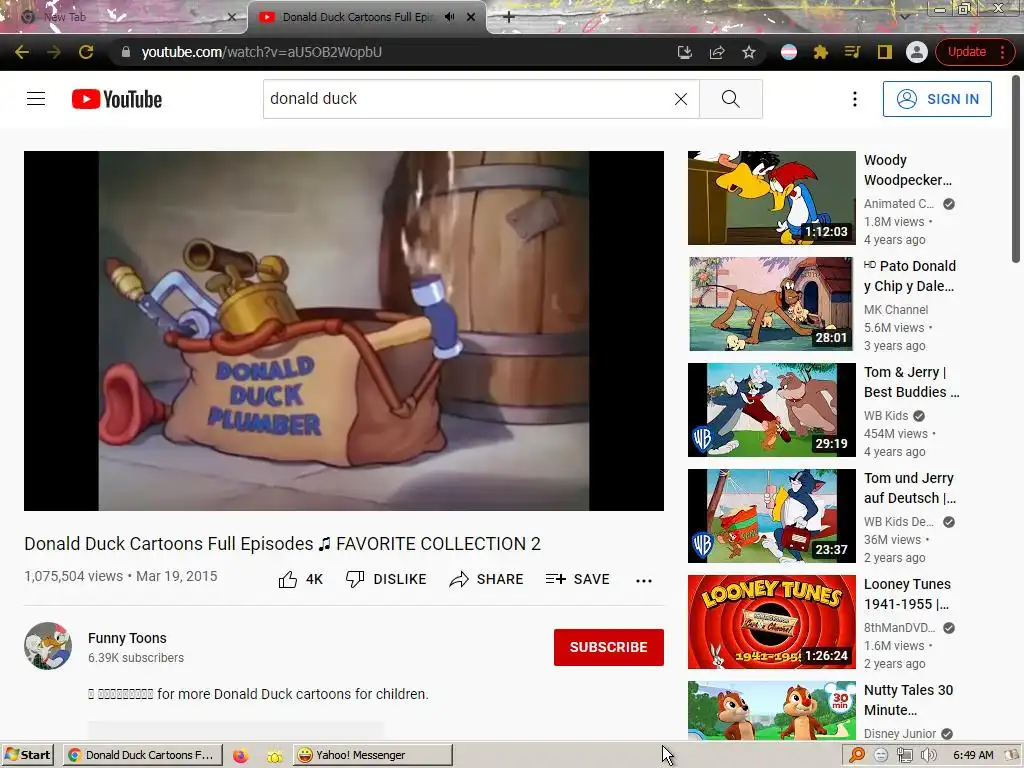This screenshot has width=1024, height=768.
Task: Open the Funny Toons channel avatar
Action: [x=48, y=646]
